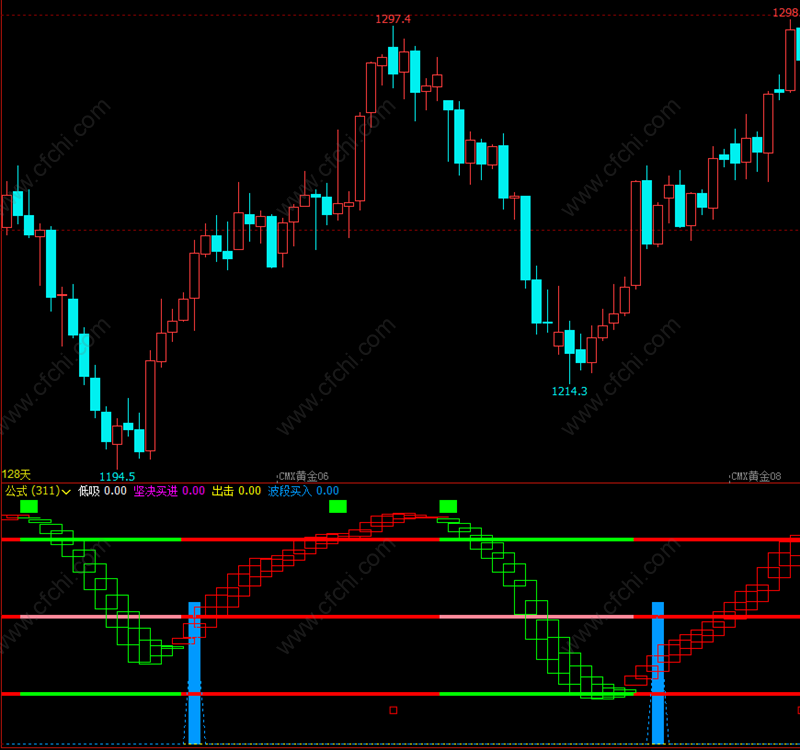Click the second blue 波段买入 signal bar
Image resolution: width=800 pixels, height=750 pixels.
click(x=658, y=673)
